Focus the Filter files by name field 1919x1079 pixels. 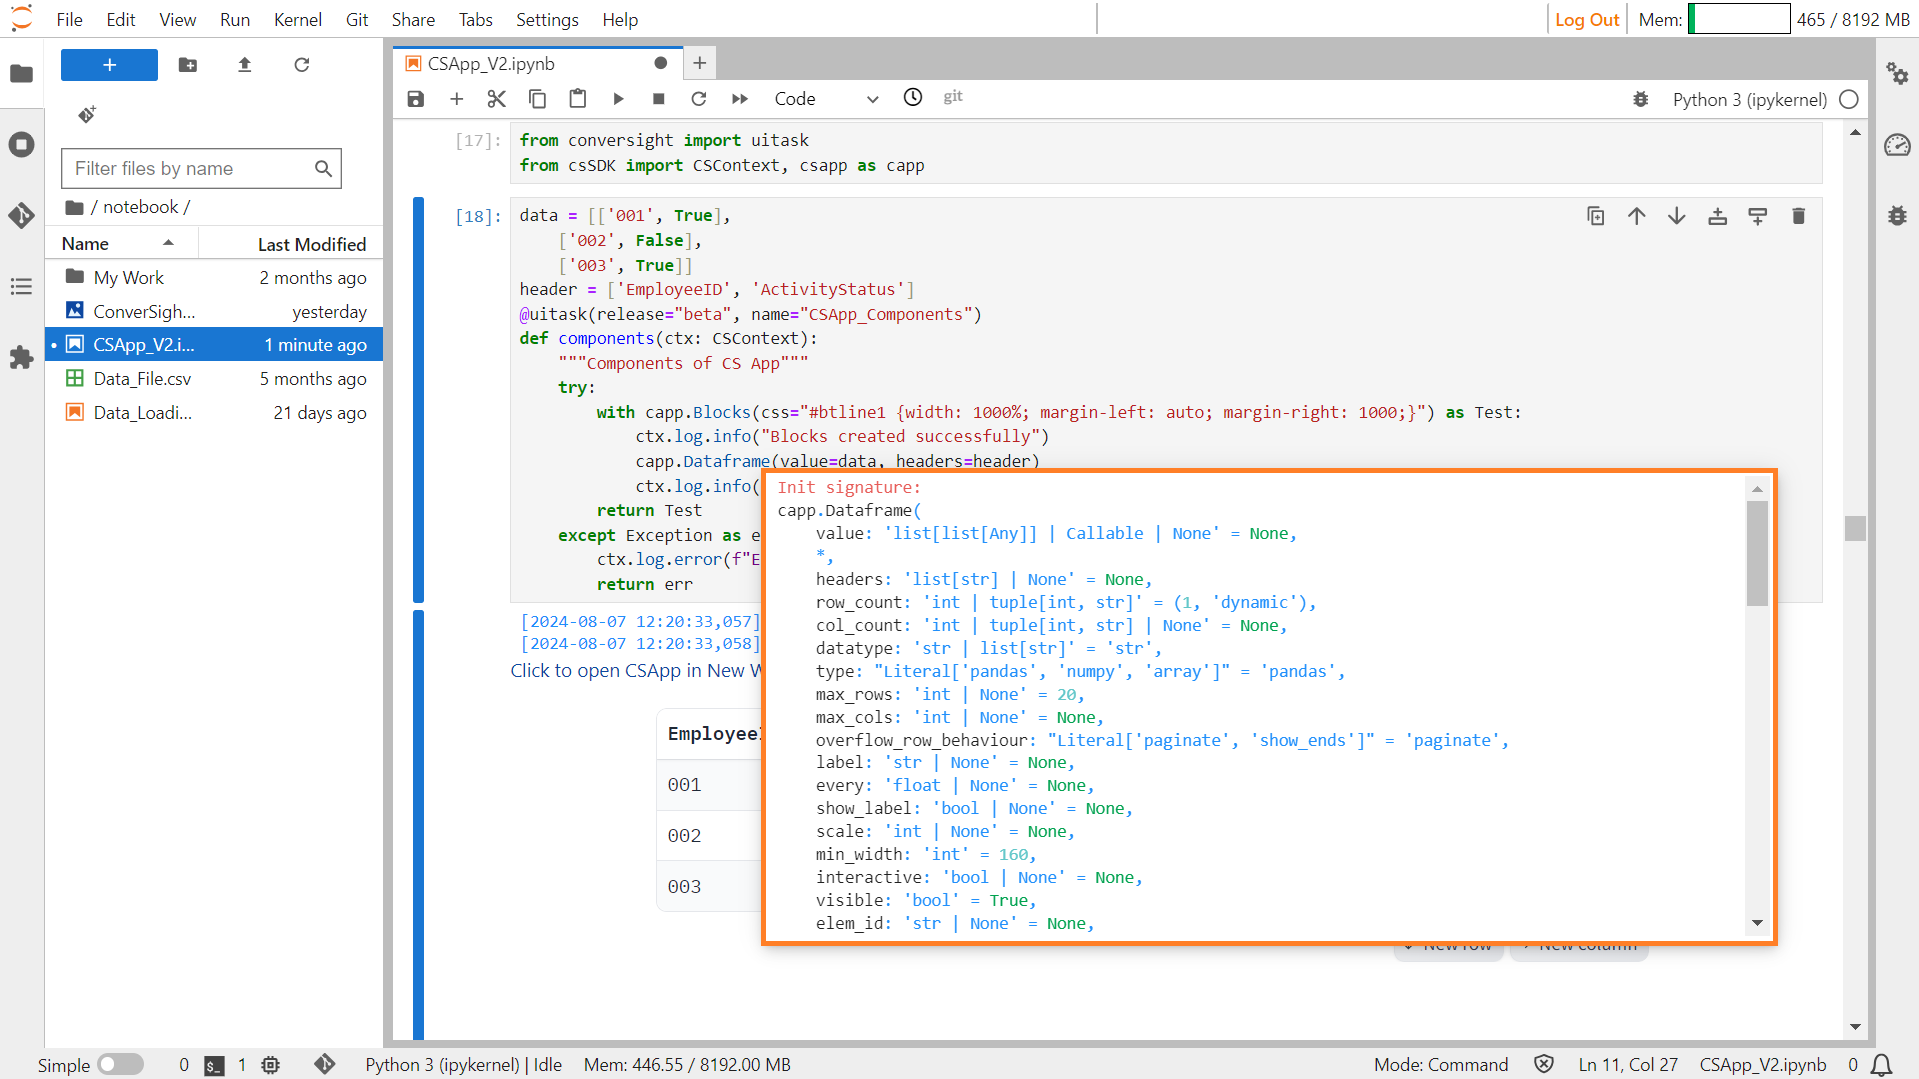click(201, 168)
